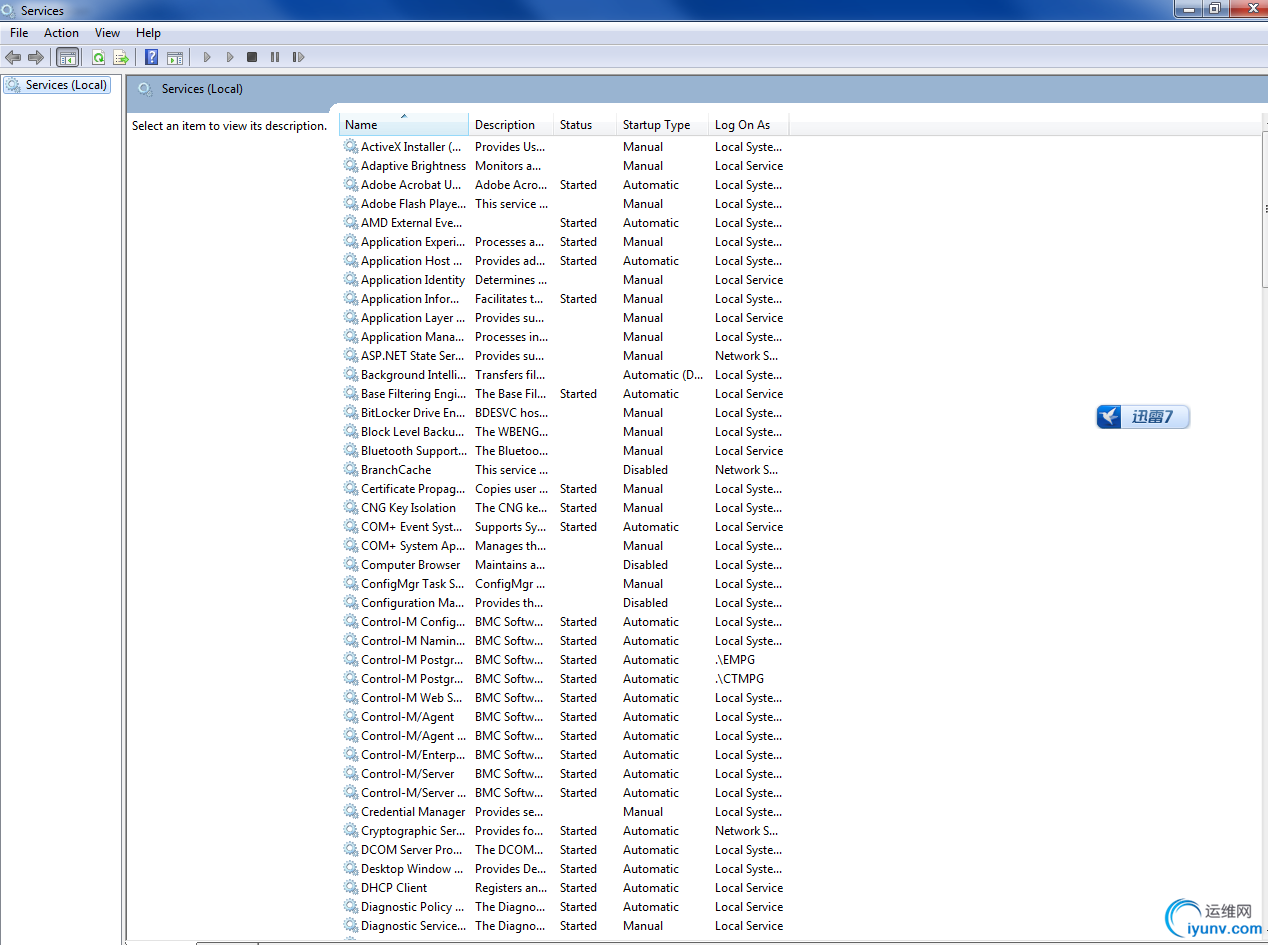Viewport: 1268px width, 945px height.
Task: Click the gear icon for AMD External Events
Action: (x=351, y=222)
